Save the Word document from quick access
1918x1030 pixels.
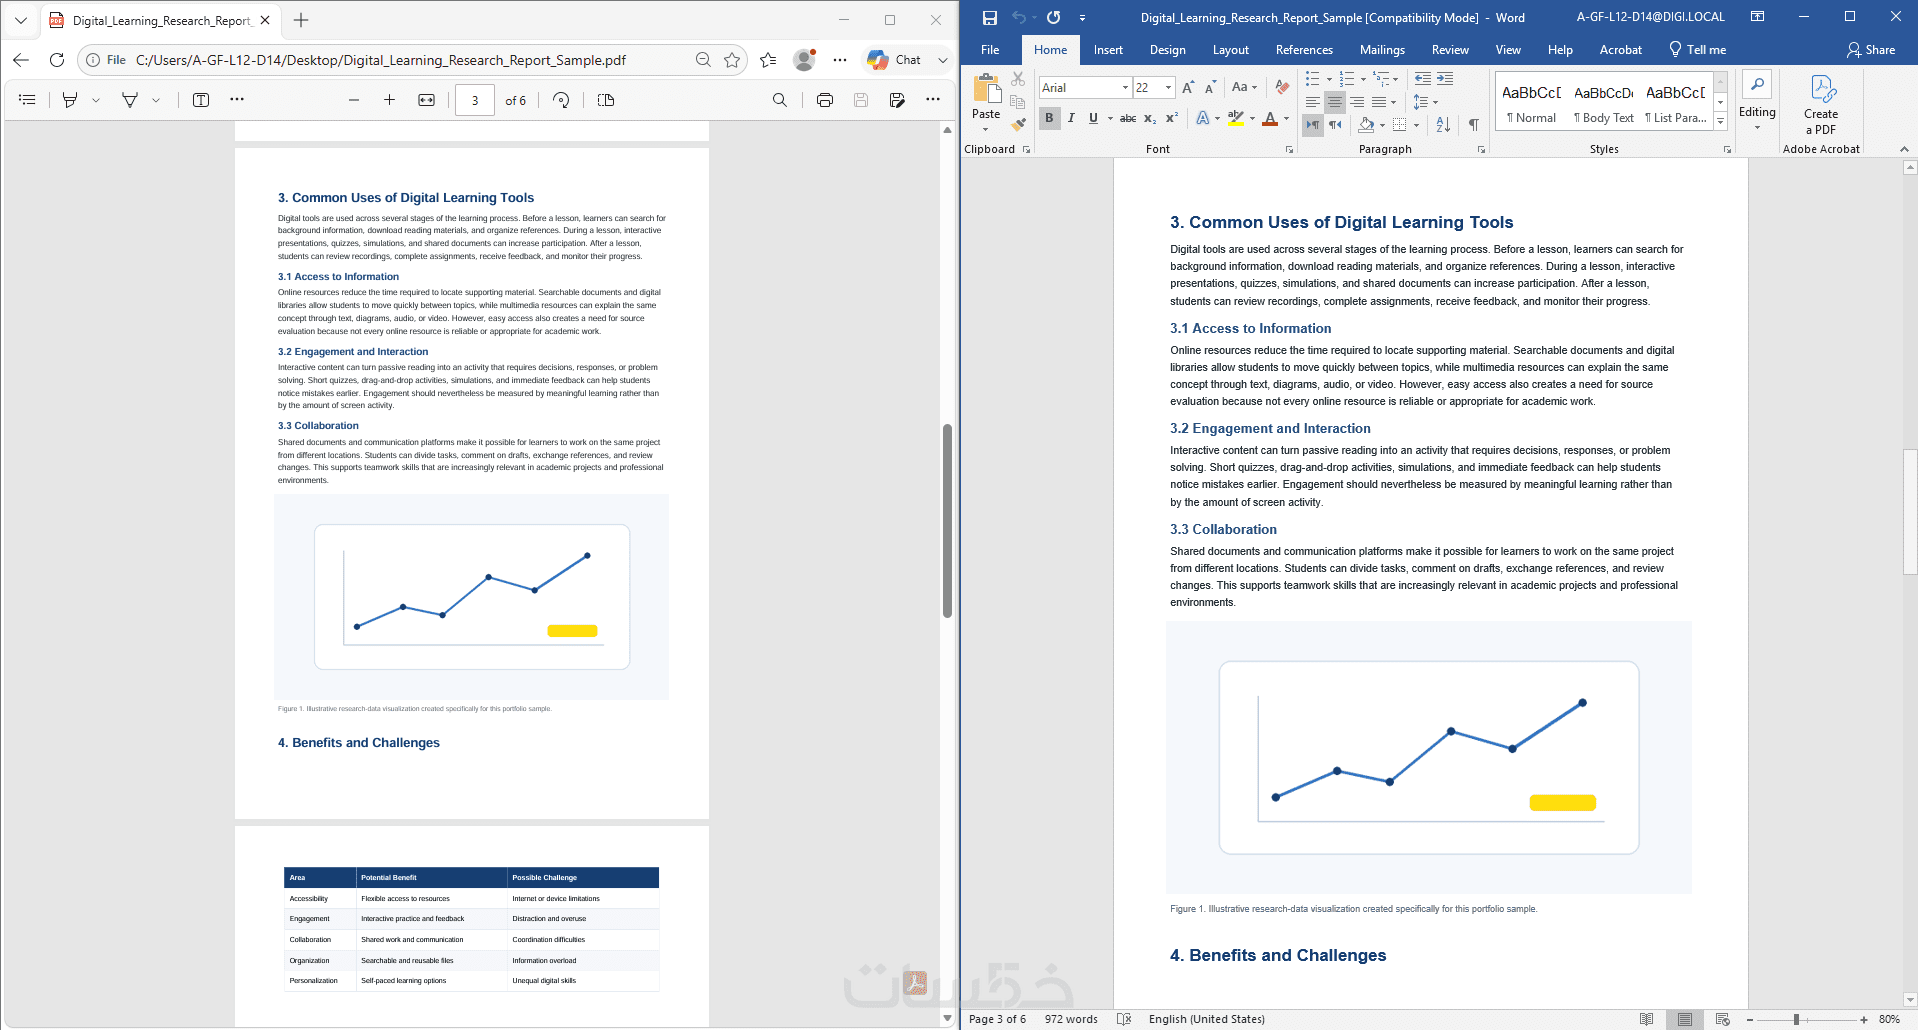[x=990, y=18]
